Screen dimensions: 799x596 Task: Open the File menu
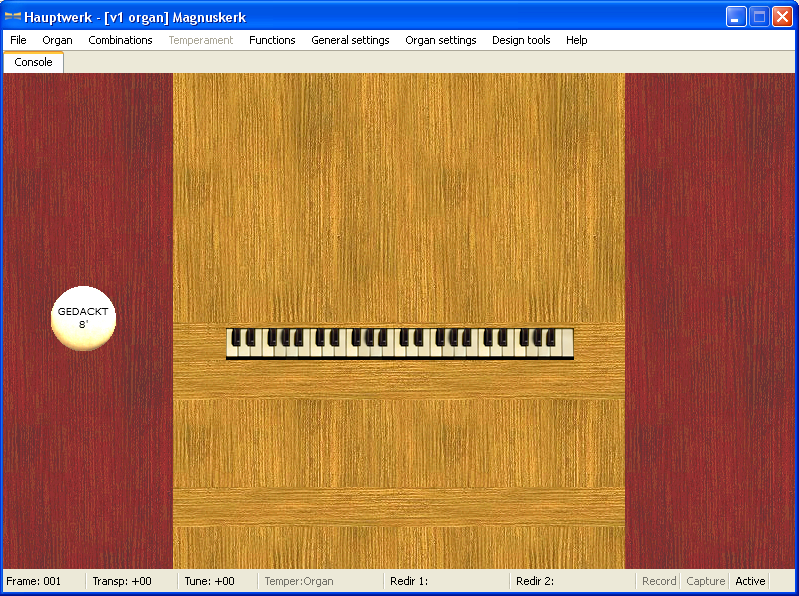pos(18,40)
